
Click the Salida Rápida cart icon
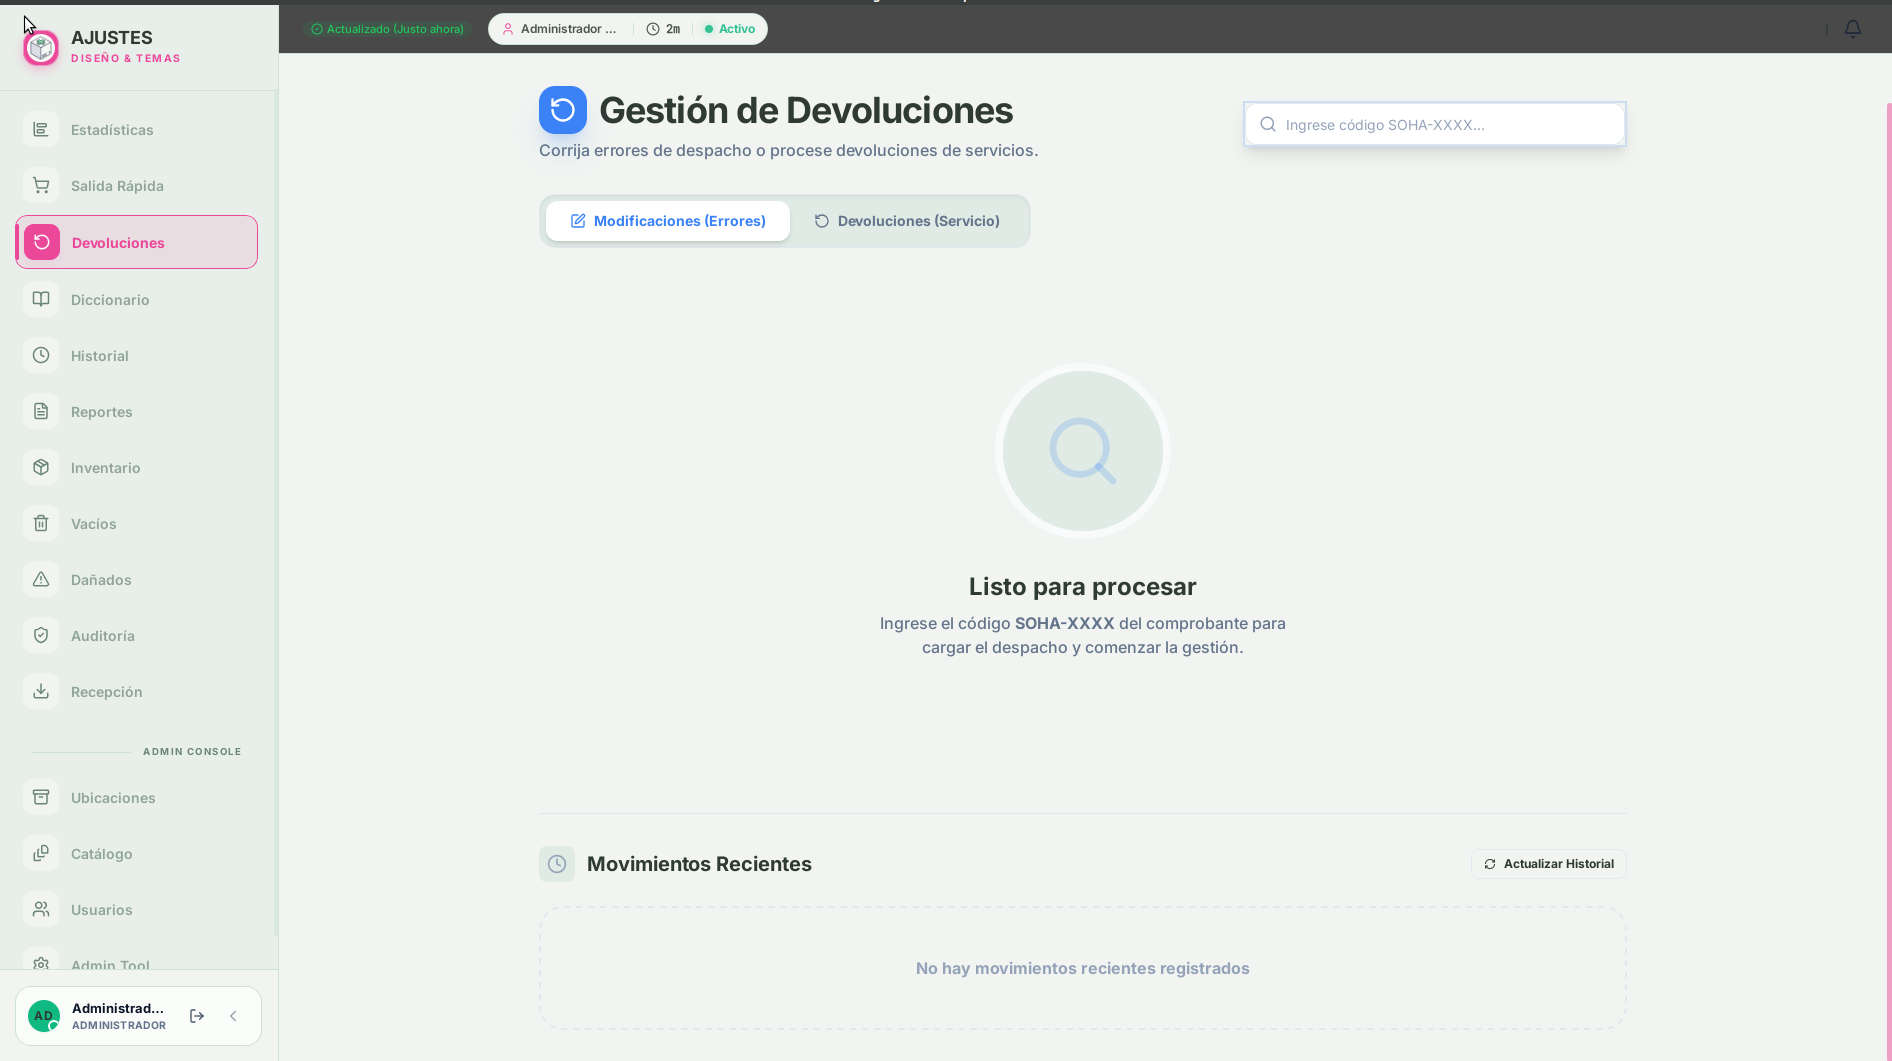coord(41,185)
